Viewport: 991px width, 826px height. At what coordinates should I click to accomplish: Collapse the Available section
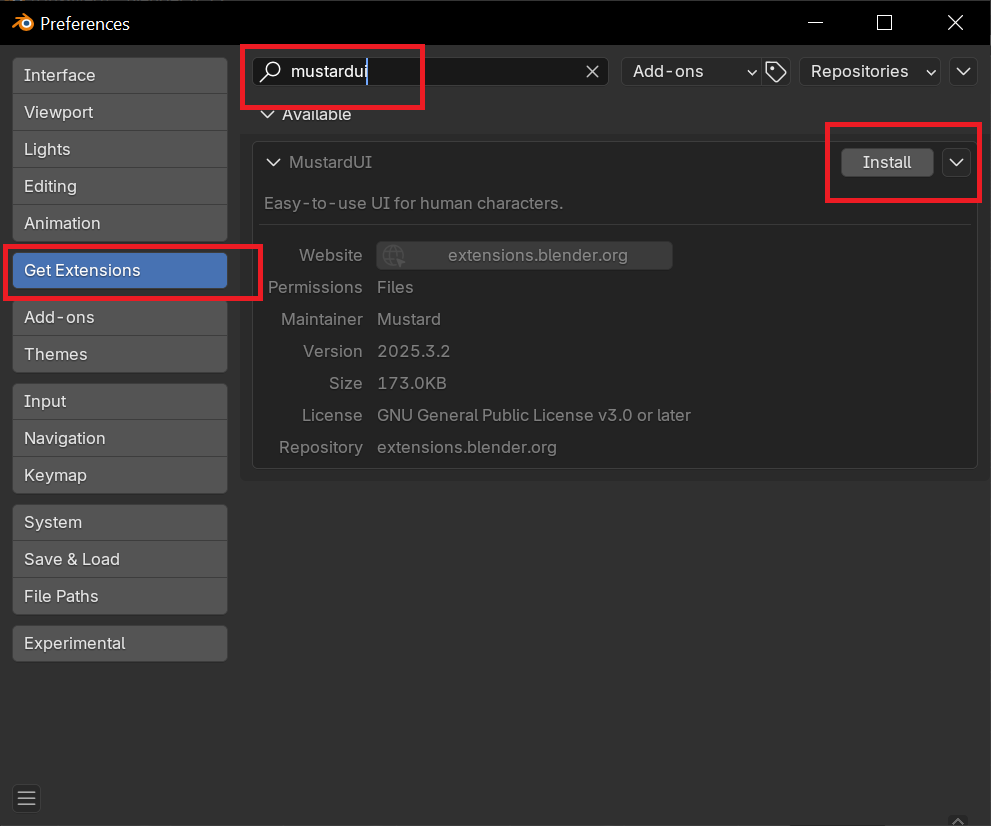point(268,114)
